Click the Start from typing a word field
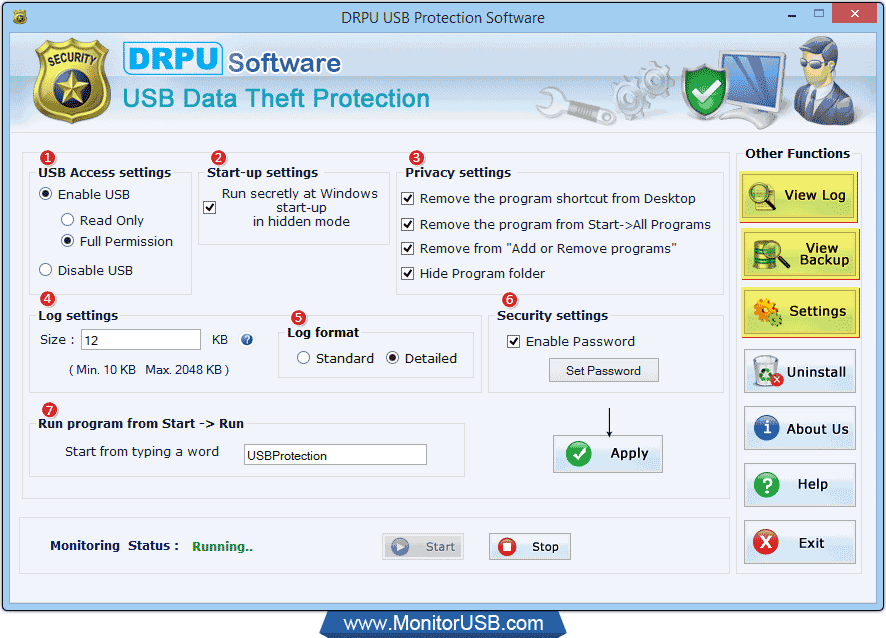The image size is (886, 638). (335, 455)
